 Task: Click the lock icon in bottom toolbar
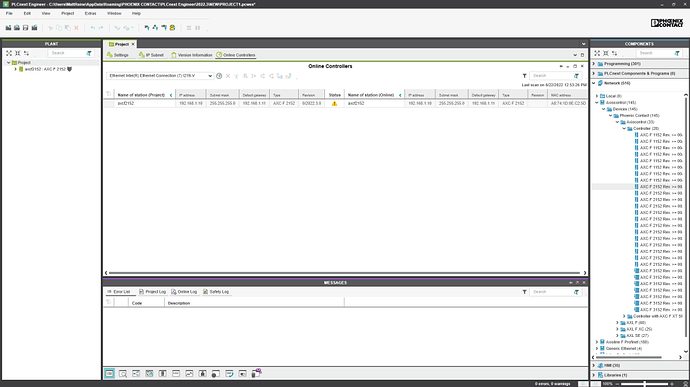pos(202,373)
